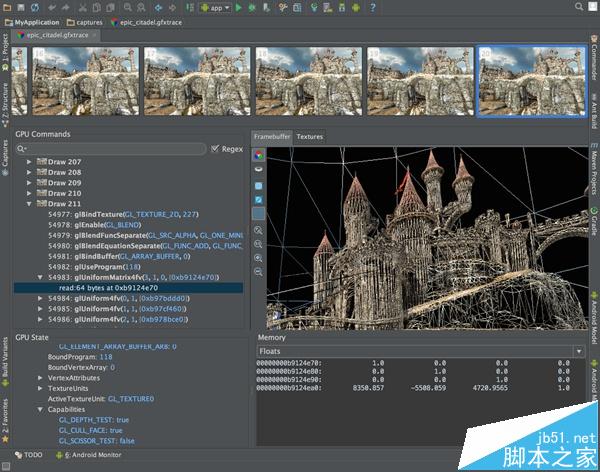Click the Copy toolbar icon
600x472 pixels.
tap(96, 7)
